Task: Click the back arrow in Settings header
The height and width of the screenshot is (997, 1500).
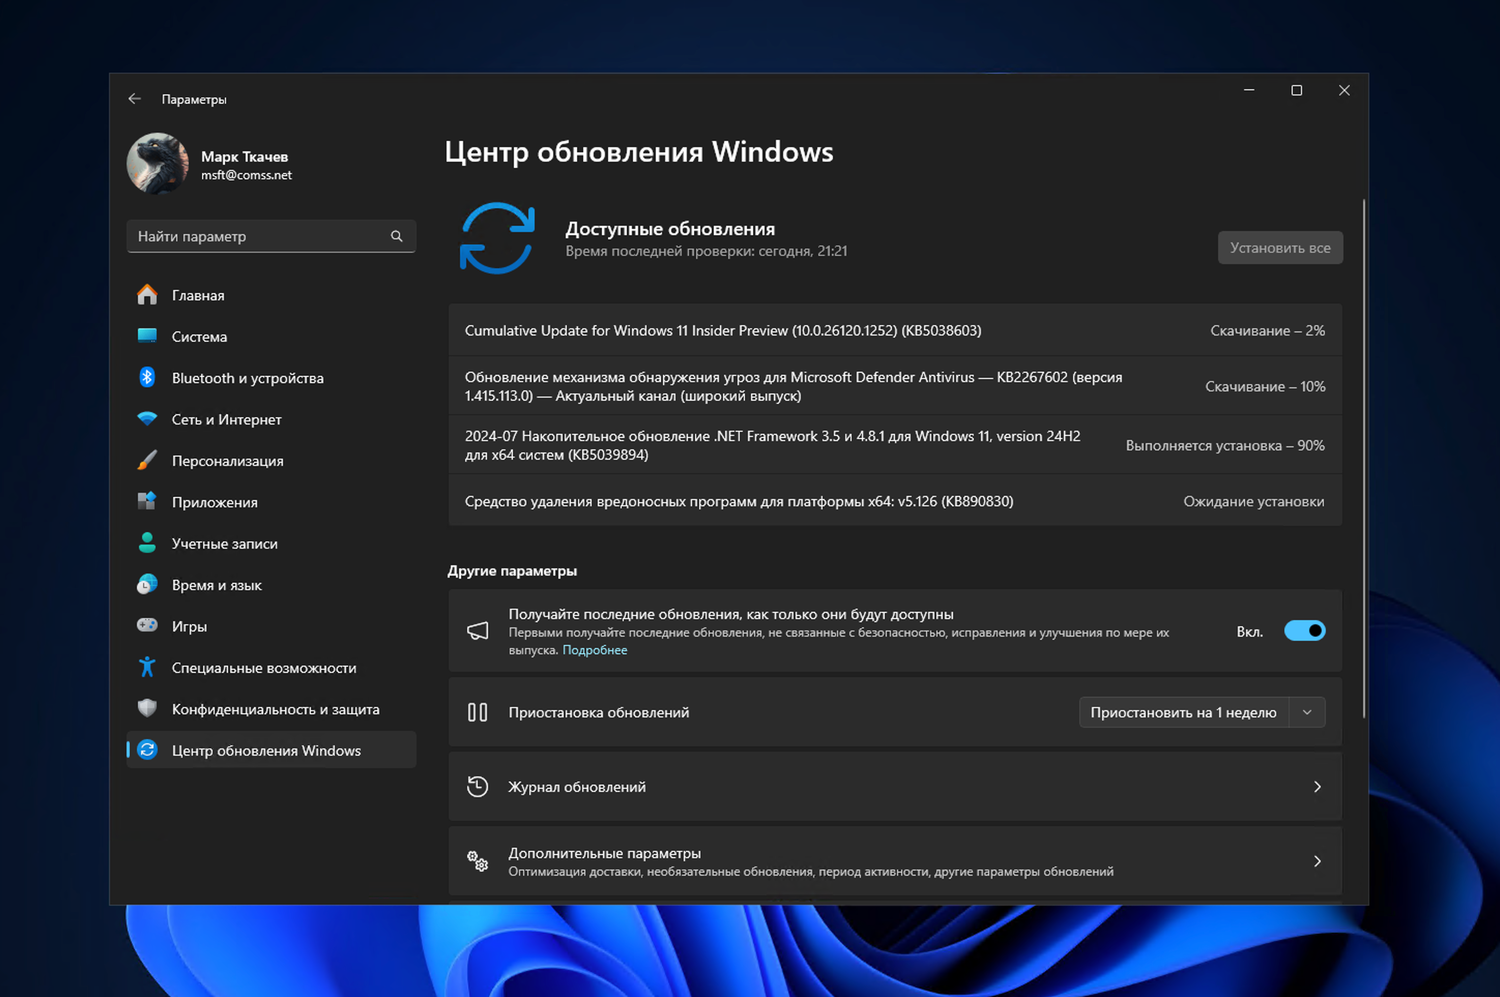Action: tap(135, 99)
